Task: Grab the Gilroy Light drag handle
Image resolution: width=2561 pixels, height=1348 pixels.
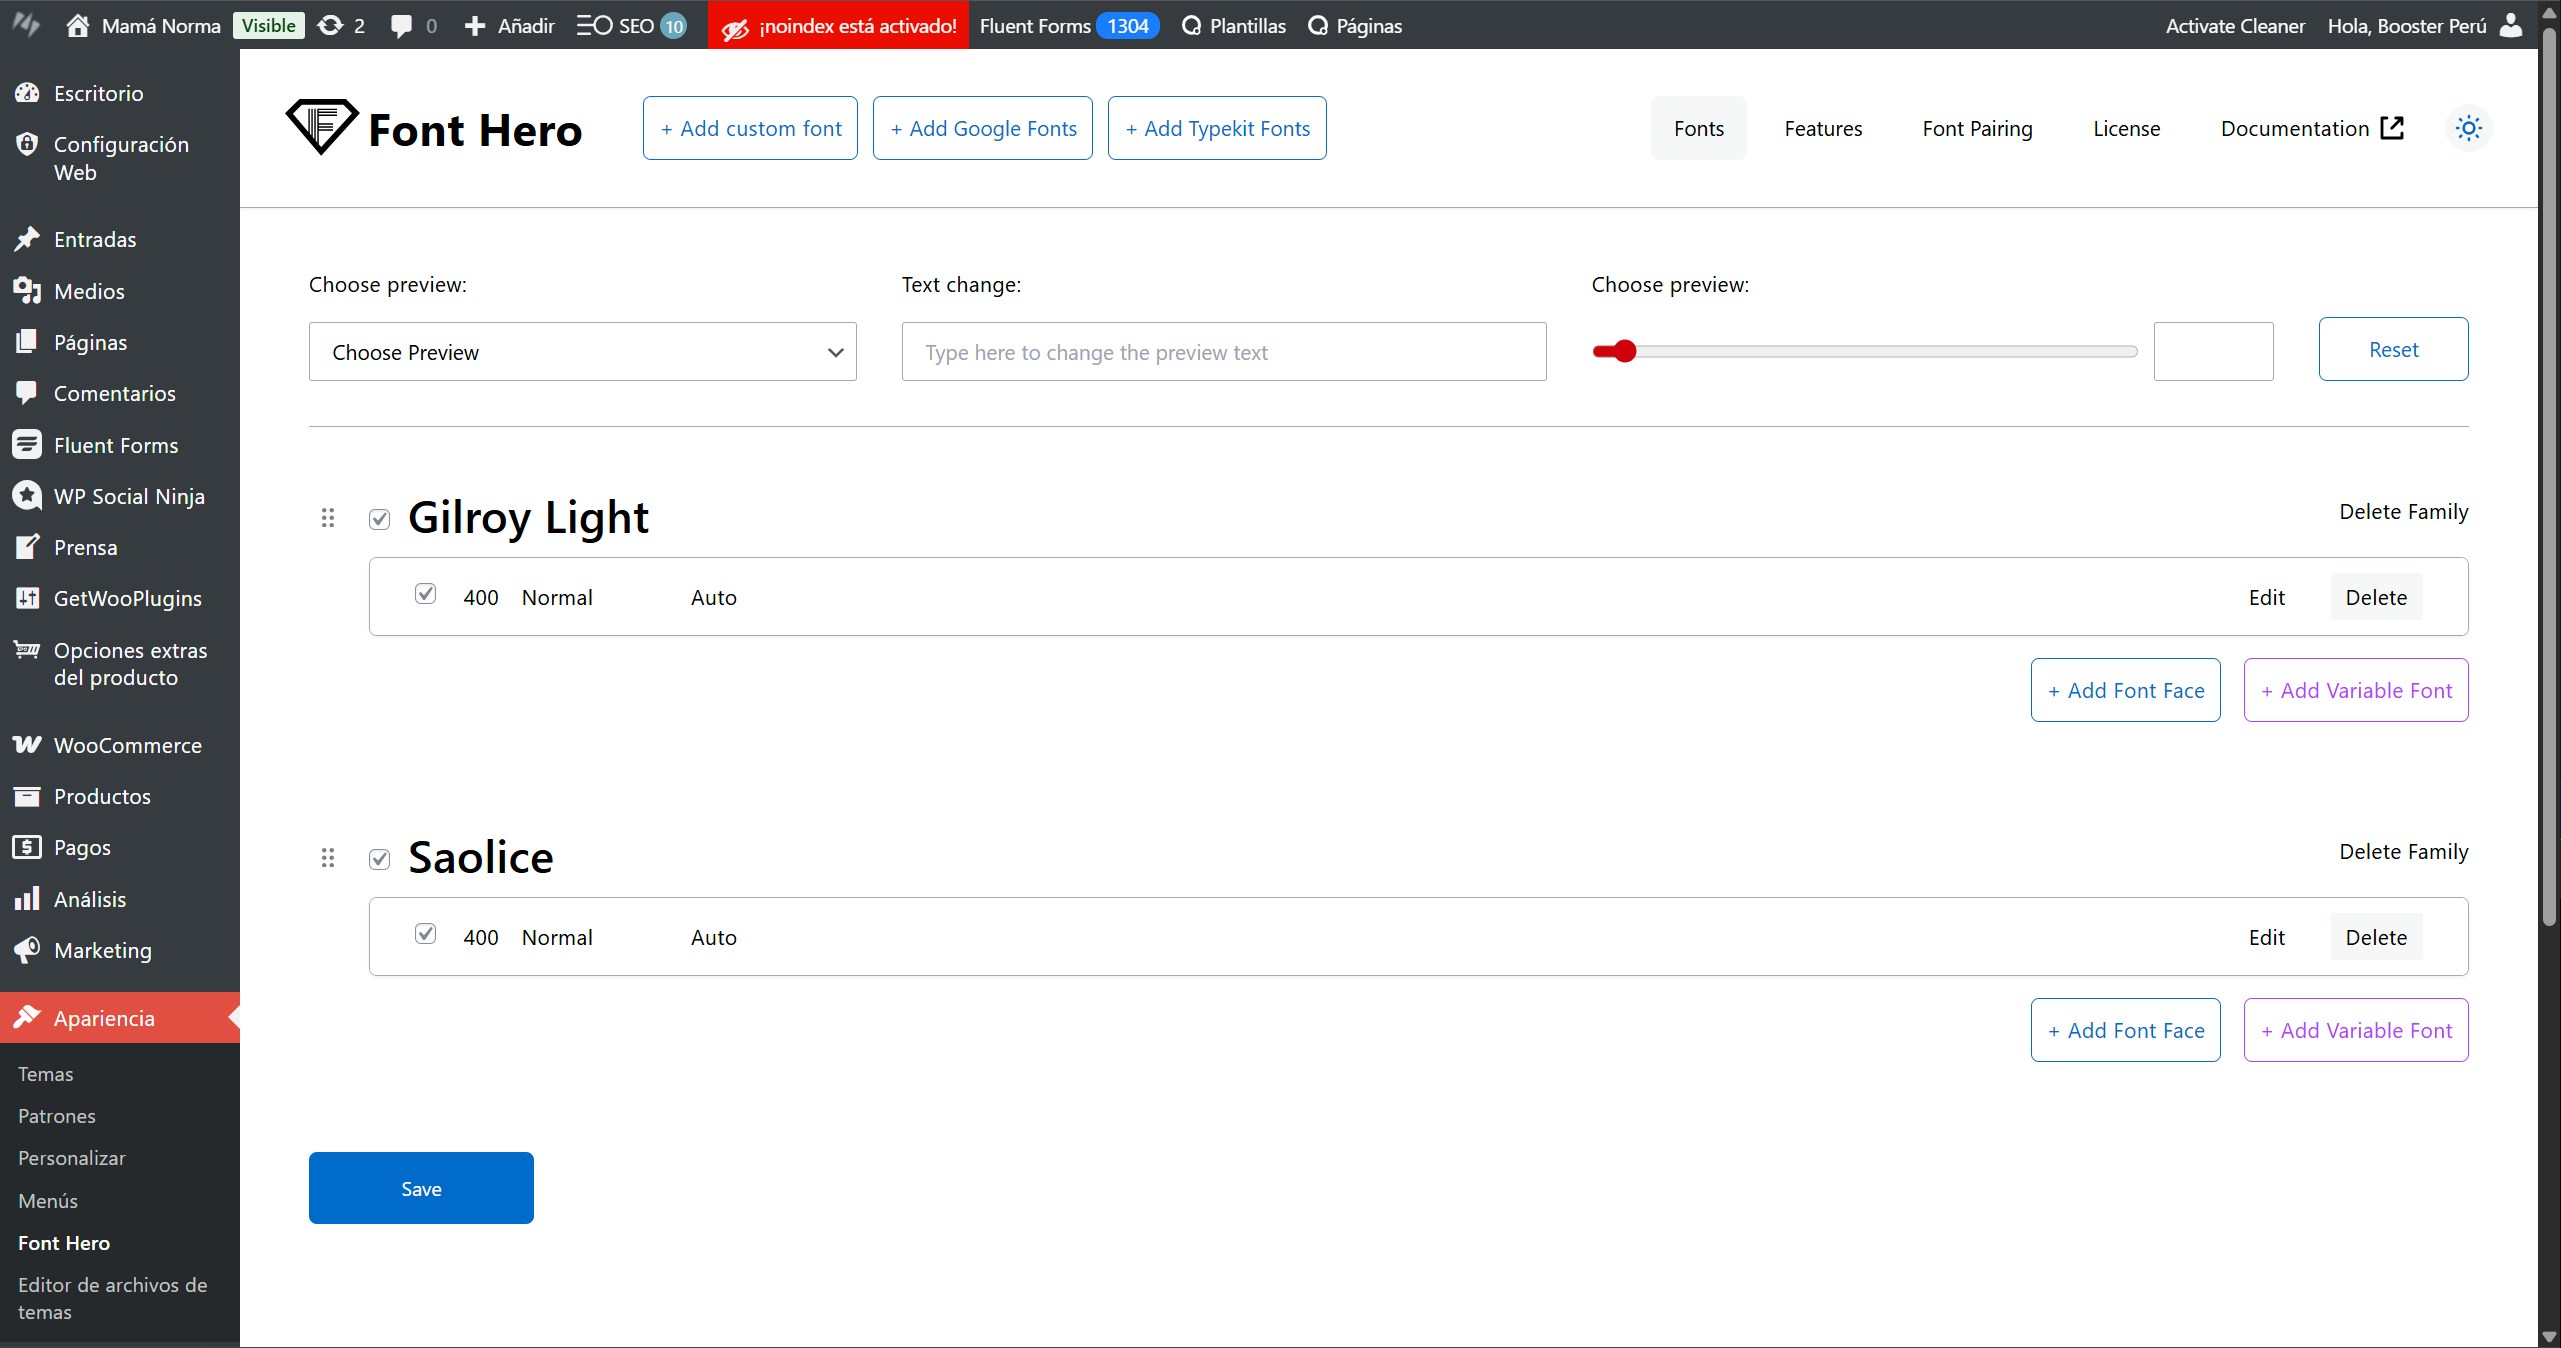Action: pos(327,518)
